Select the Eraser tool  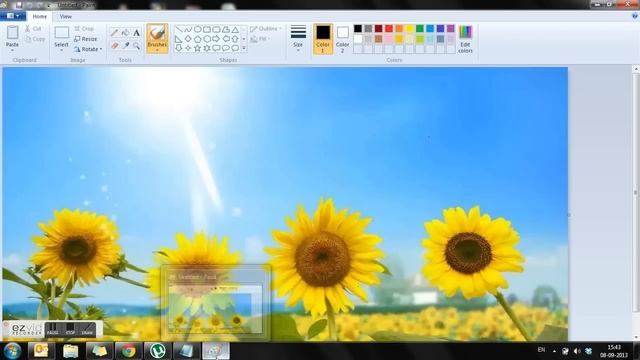point(115,45)
